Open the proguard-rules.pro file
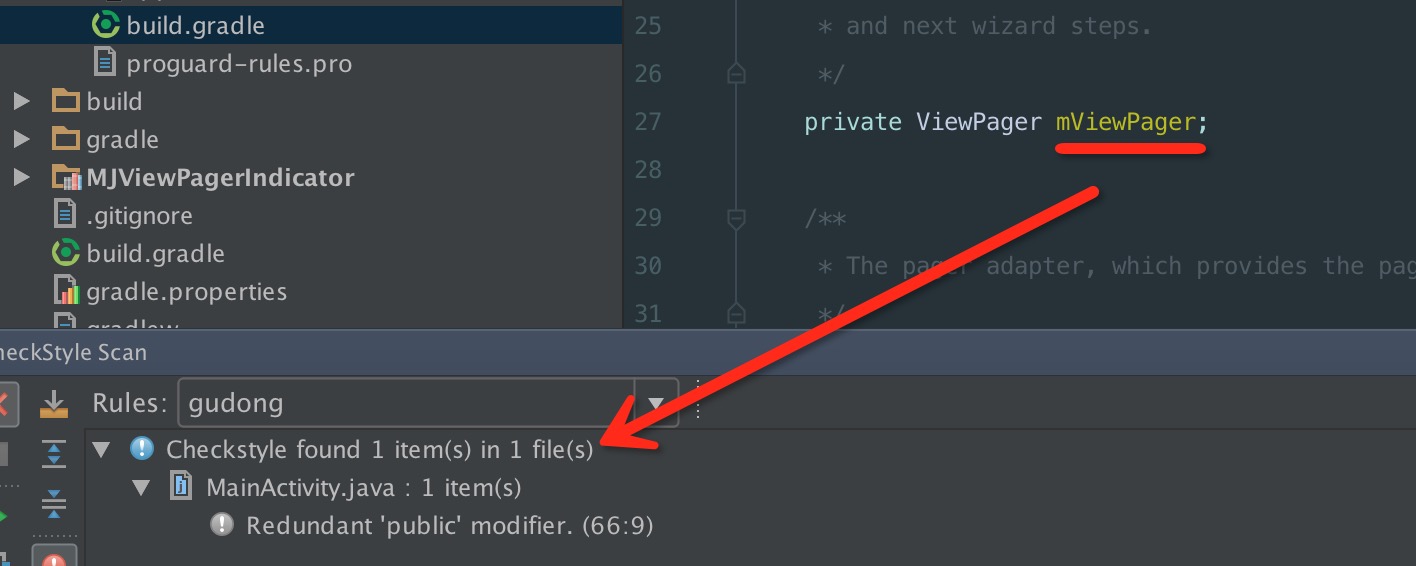The height and width of the screenshot is (566, 1416). coord(239,64)
